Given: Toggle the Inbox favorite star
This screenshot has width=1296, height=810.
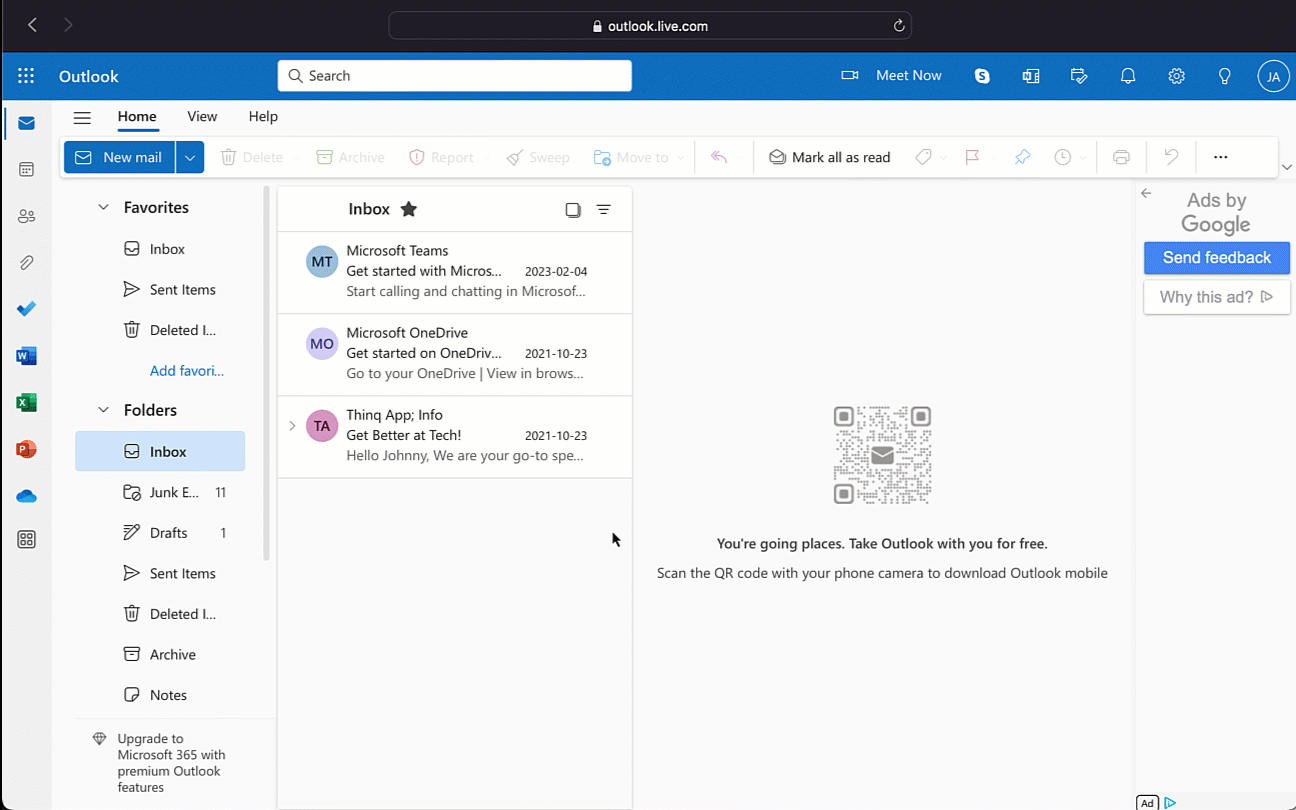Looking at the screenshot, I should coord(409,209).
